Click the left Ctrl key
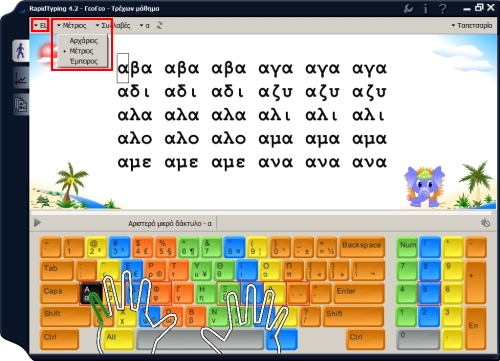500x361 pixels. click(x=59, y=339)
